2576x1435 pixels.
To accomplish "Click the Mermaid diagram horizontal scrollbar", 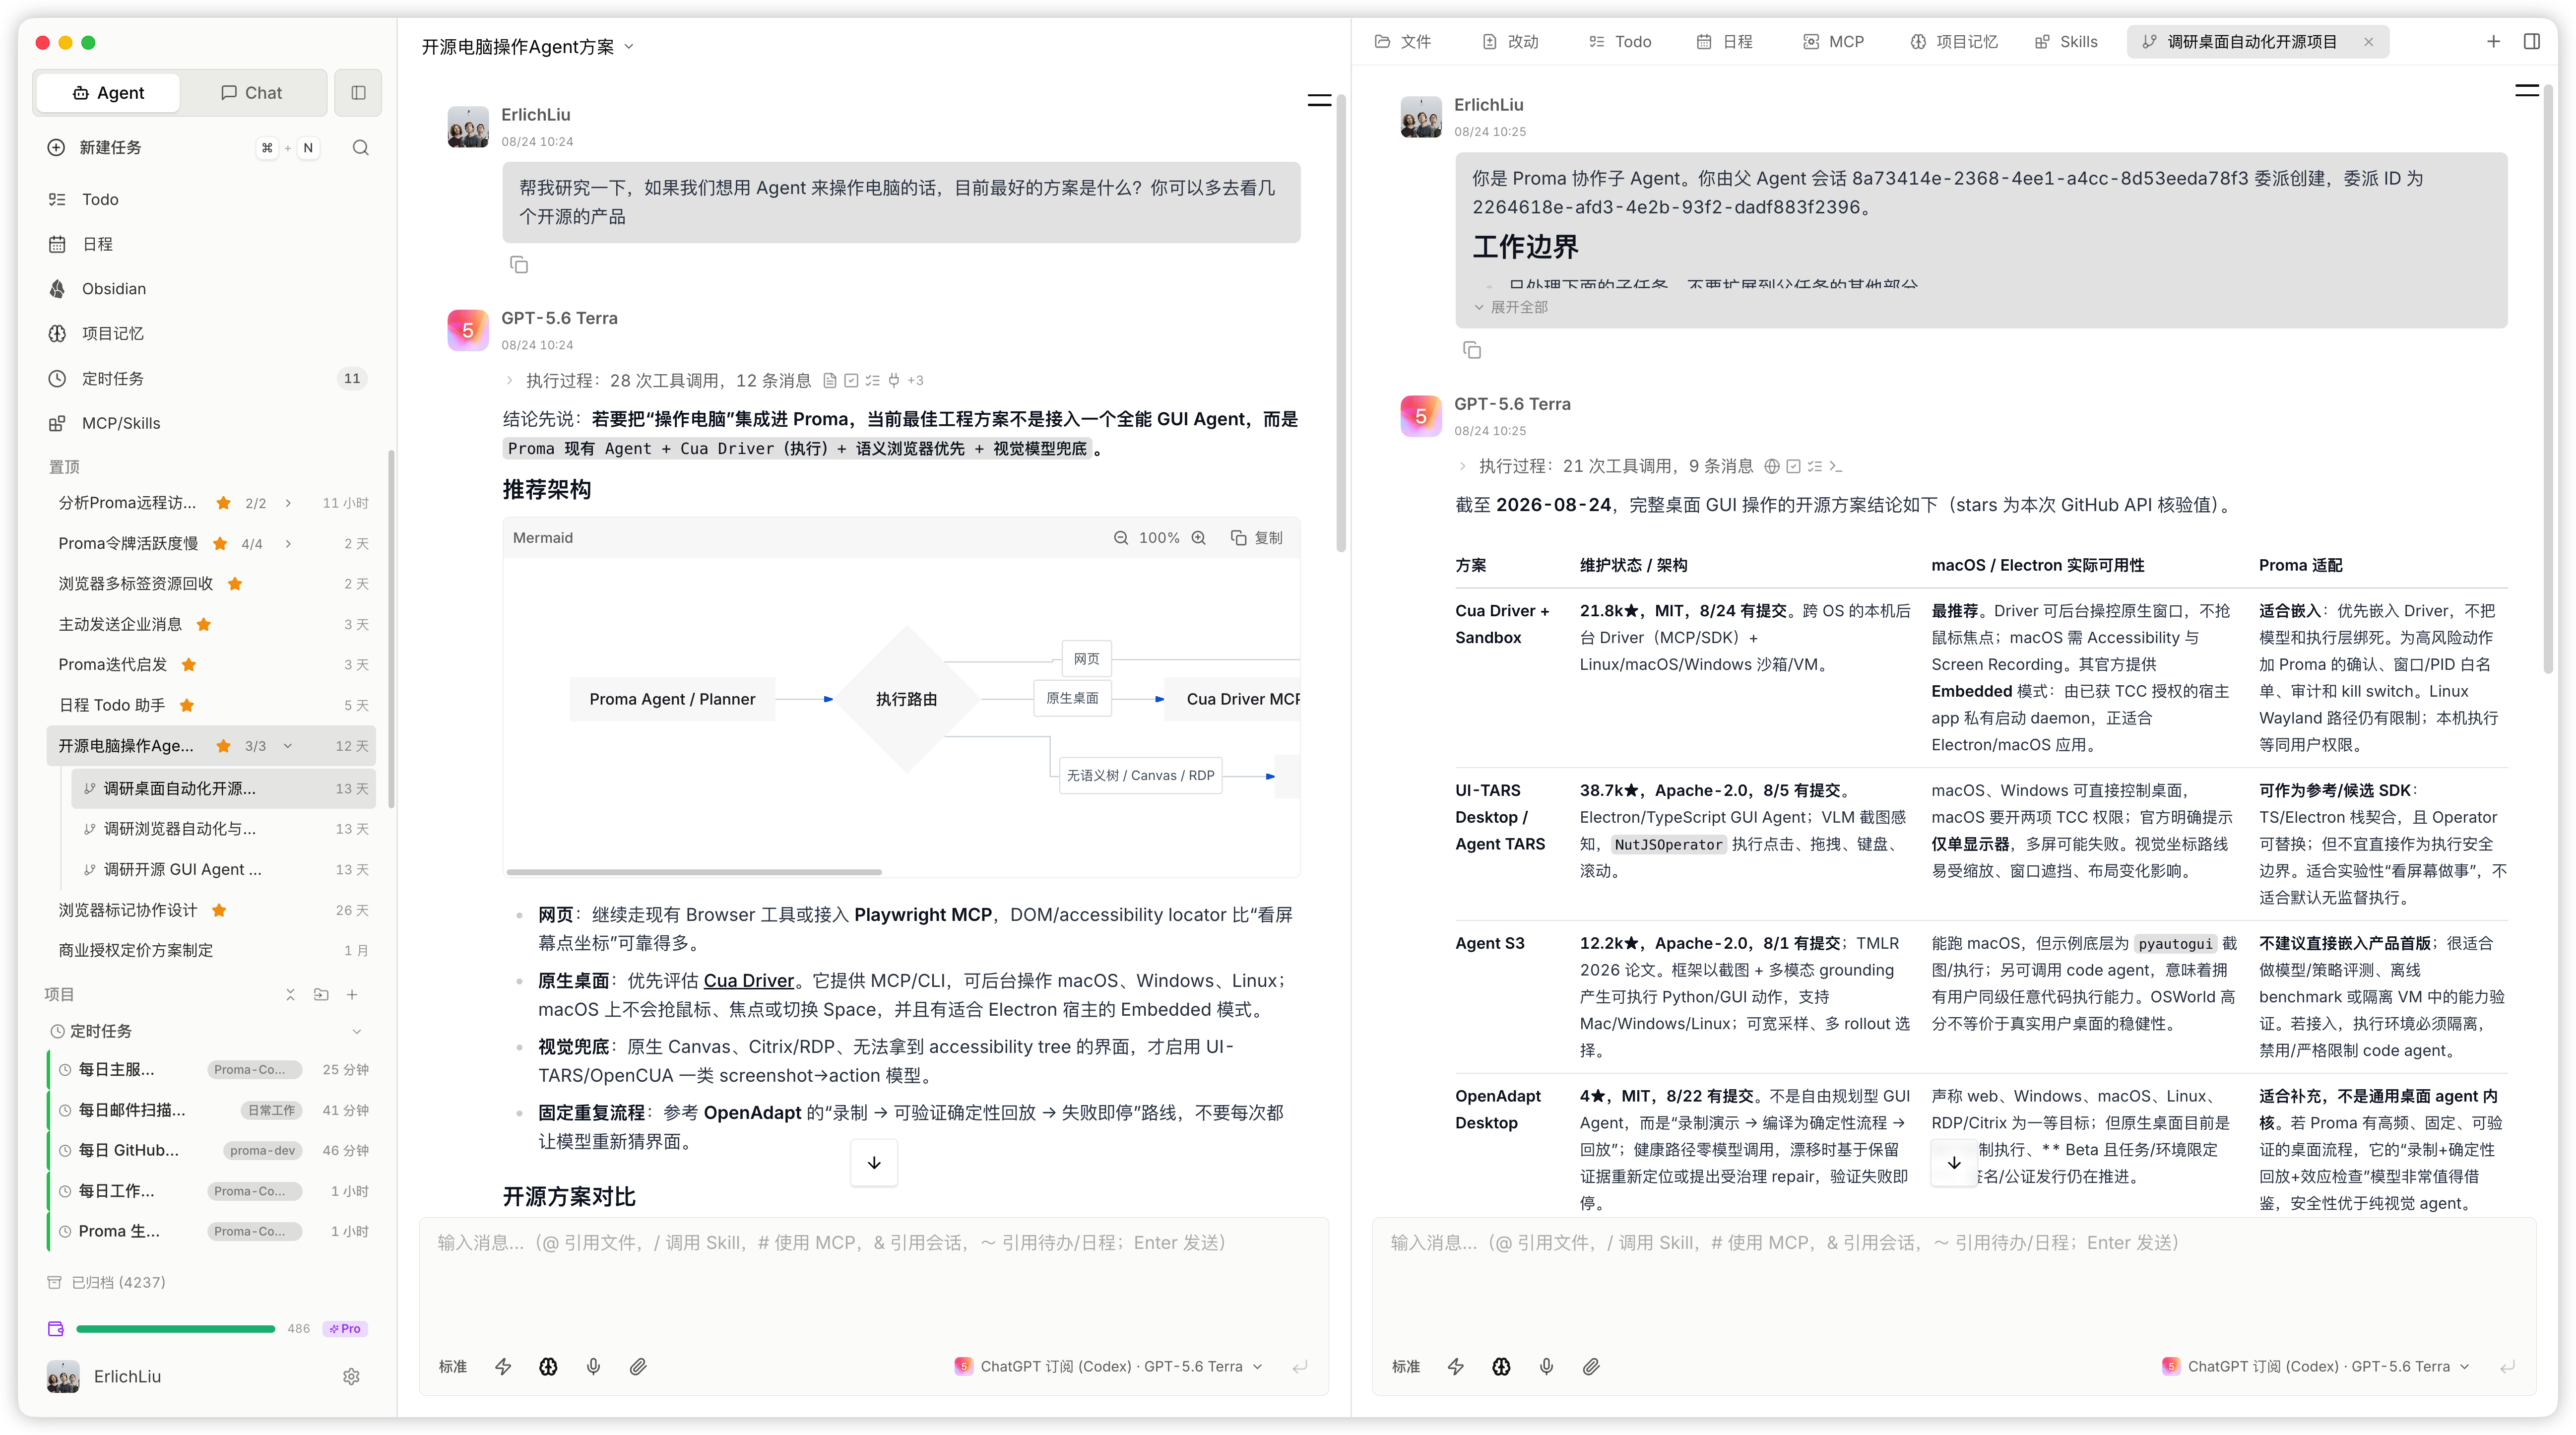I will point(694,872).
